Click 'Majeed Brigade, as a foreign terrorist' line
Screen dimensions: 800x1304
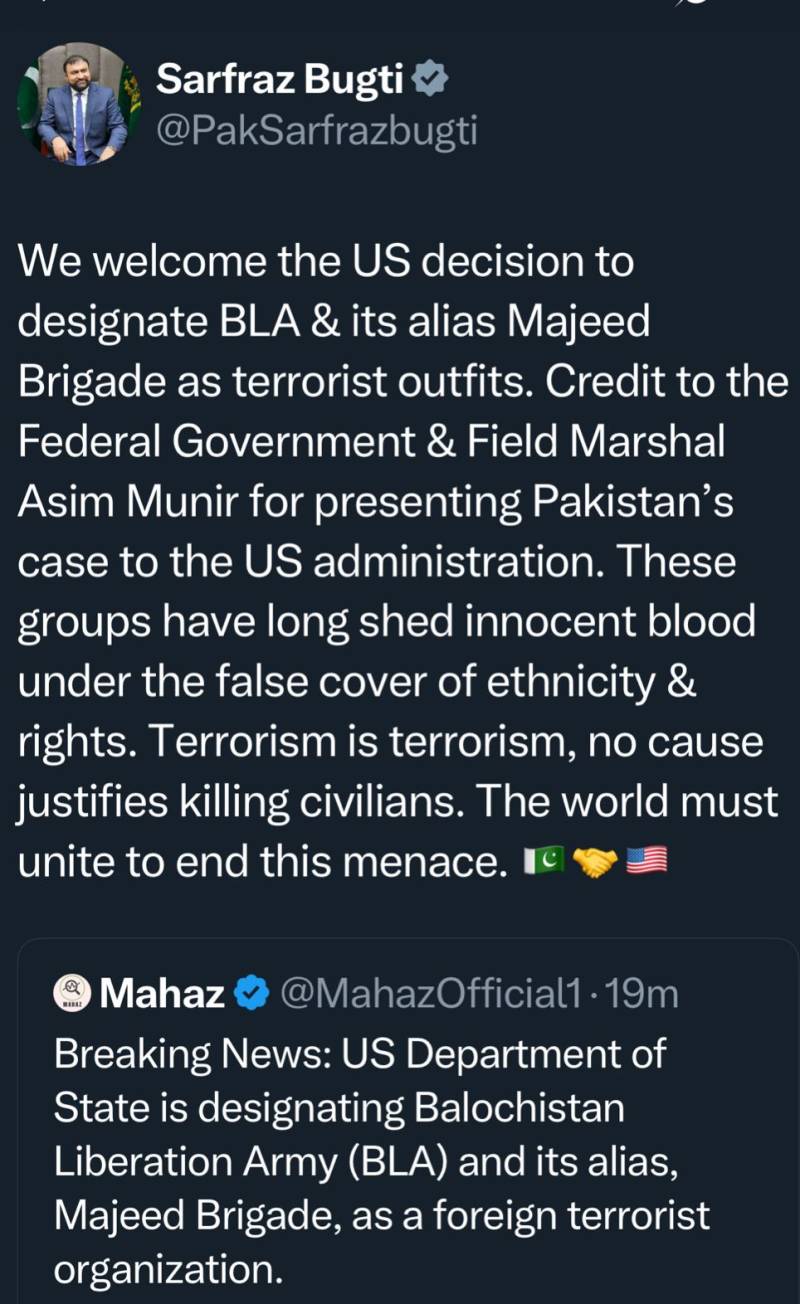point(382,1215)
